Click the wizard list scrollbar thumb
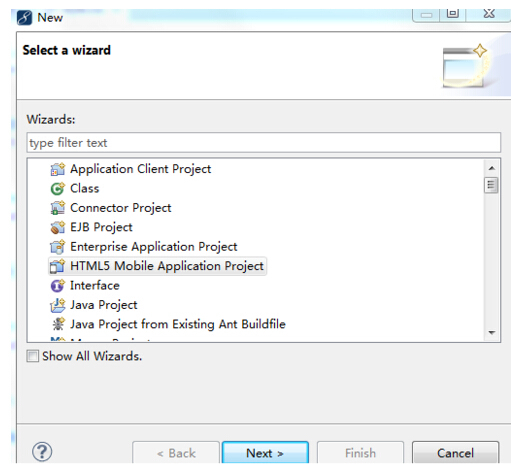511x476 pixels. coord(491,185)
